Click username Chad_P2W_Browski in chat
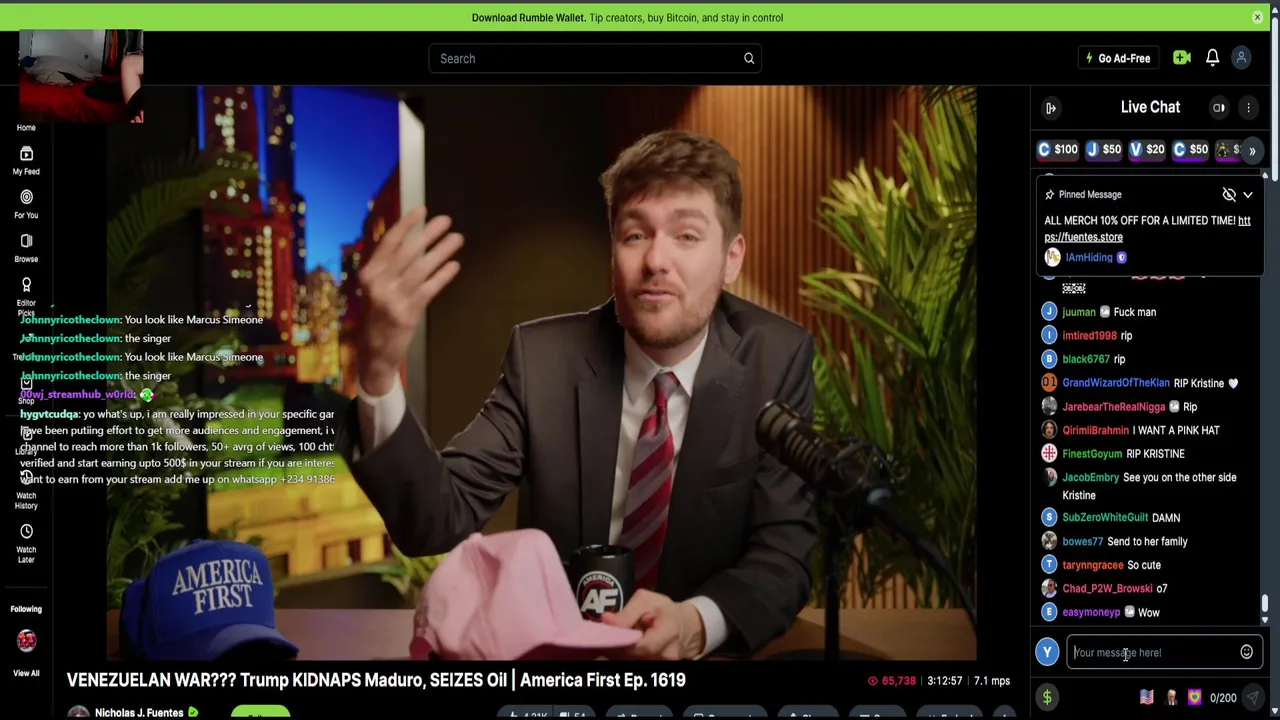The image size is (1280, 720). coord(1107,588)
